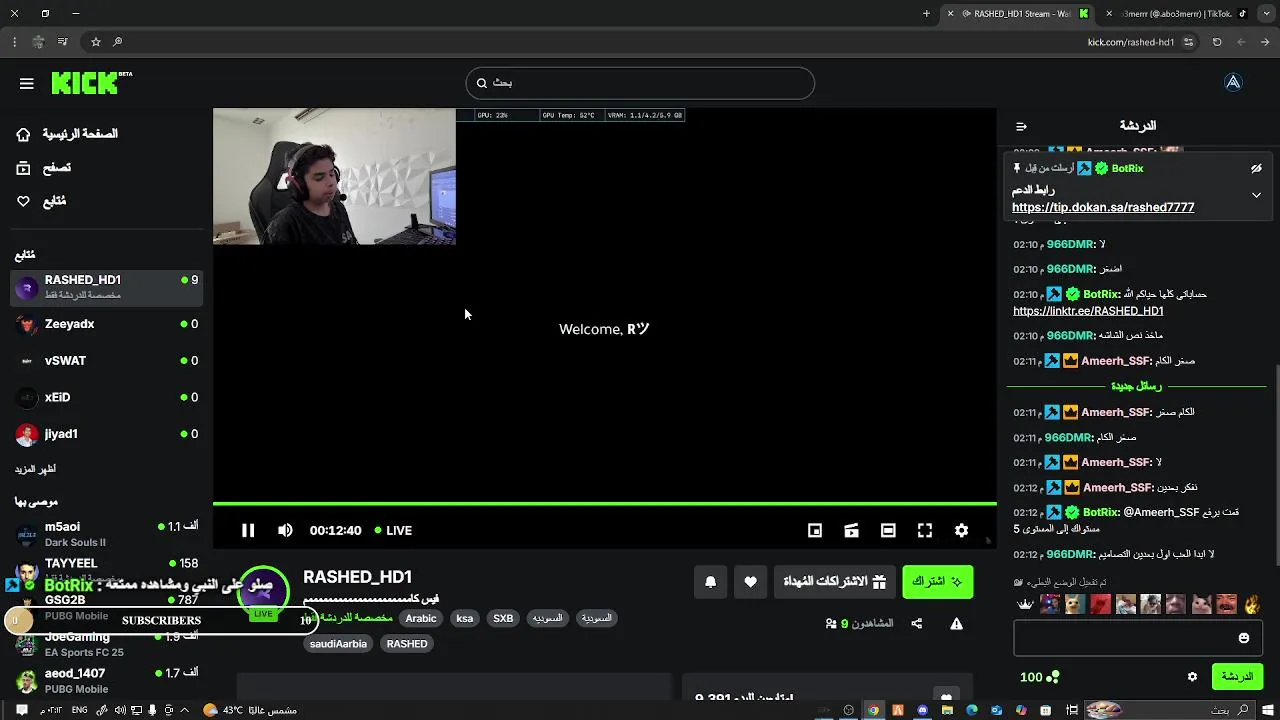
Task: Switch to the TikTok browser tab
Action: click(x=1177, y=14)
